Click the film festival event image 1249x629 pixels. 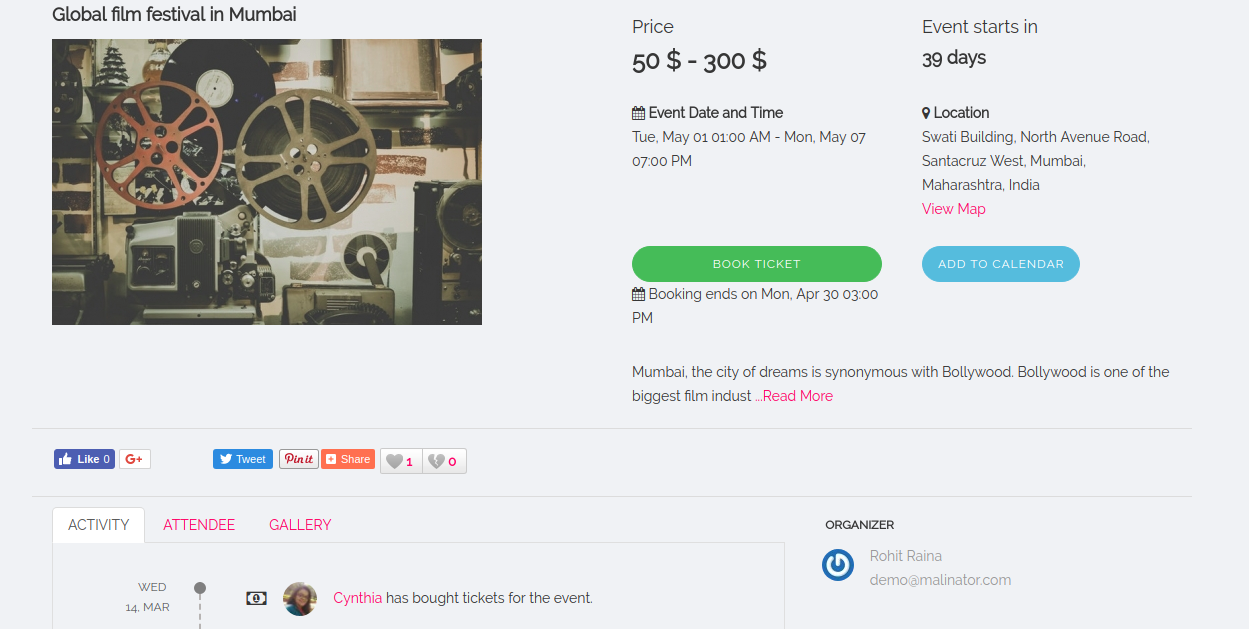point(267,182)
